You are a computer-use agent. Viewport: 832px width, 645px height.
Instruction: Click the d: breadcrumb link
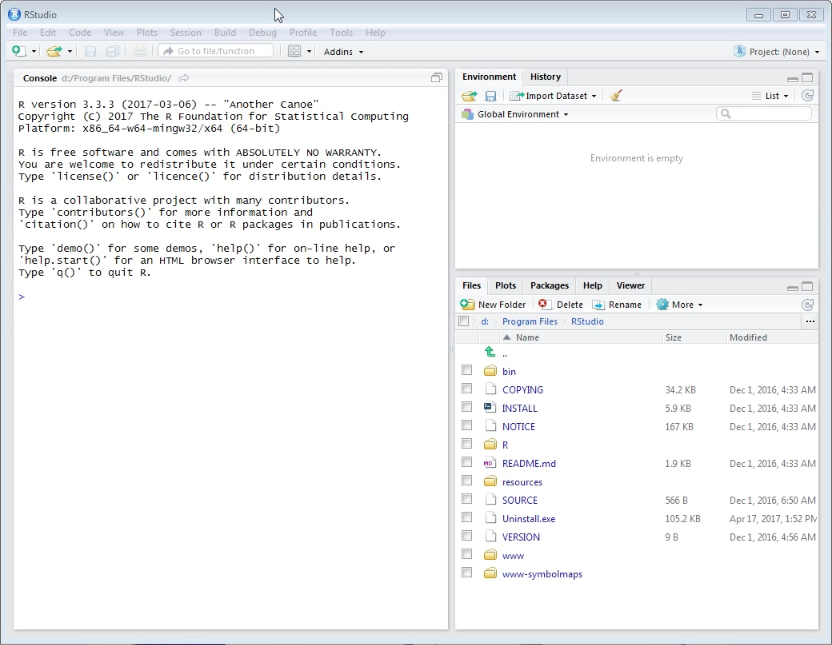(484, 321)
